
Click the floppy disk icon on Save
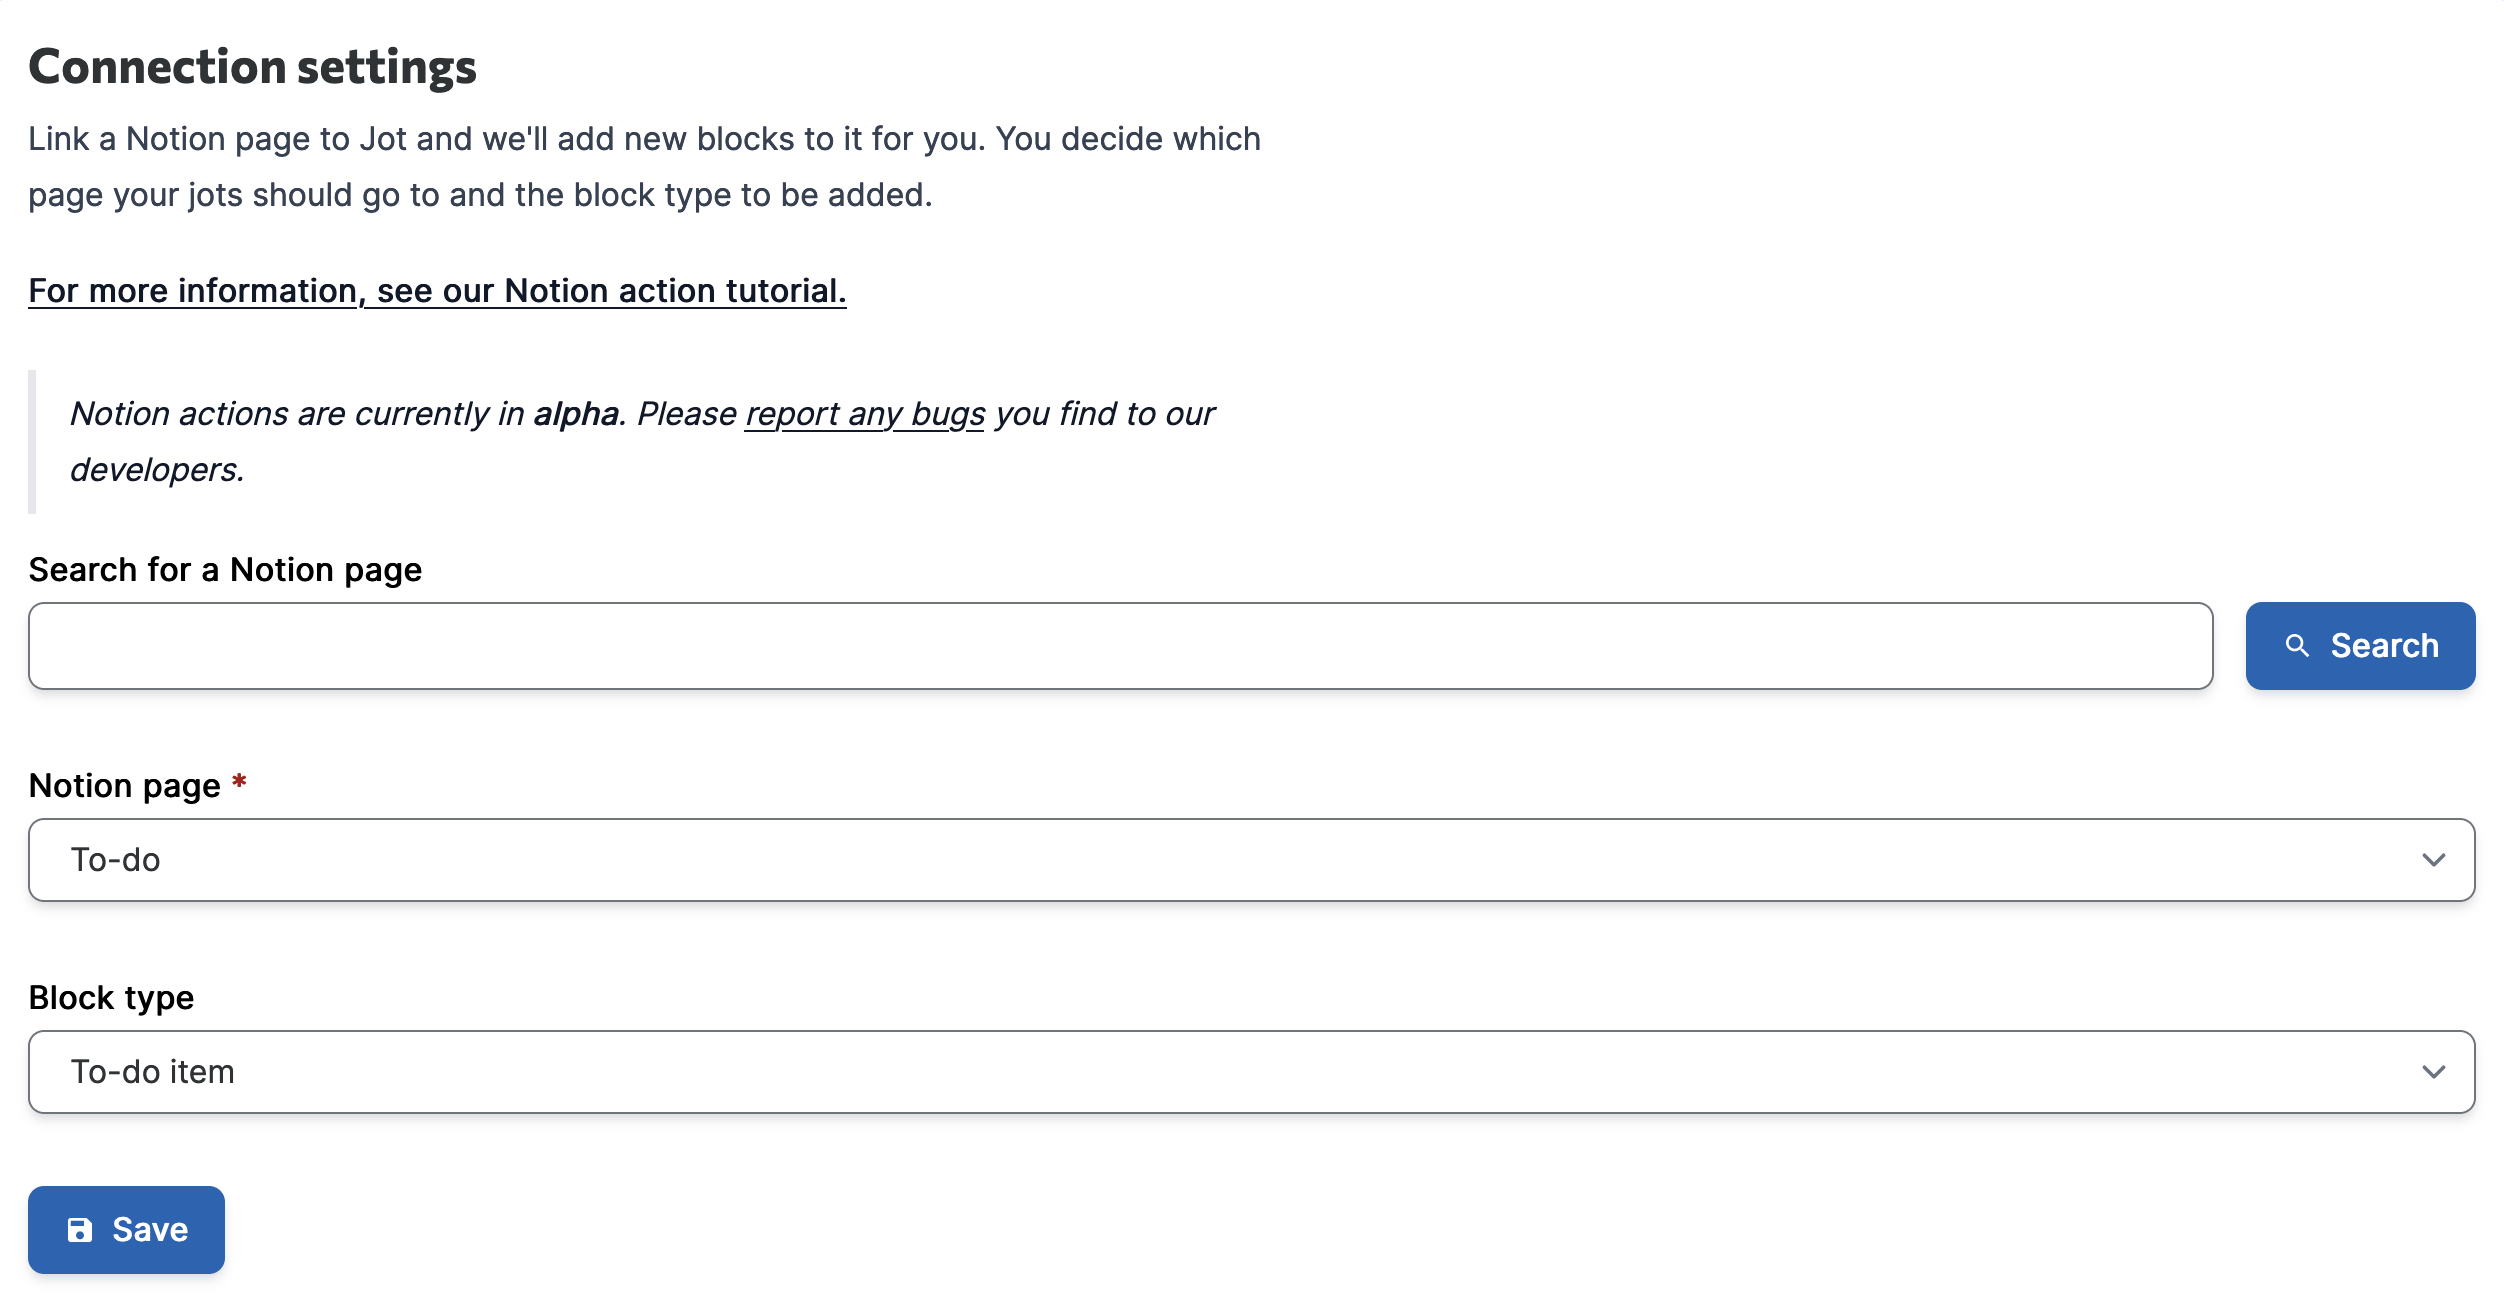pos(80,1230)
